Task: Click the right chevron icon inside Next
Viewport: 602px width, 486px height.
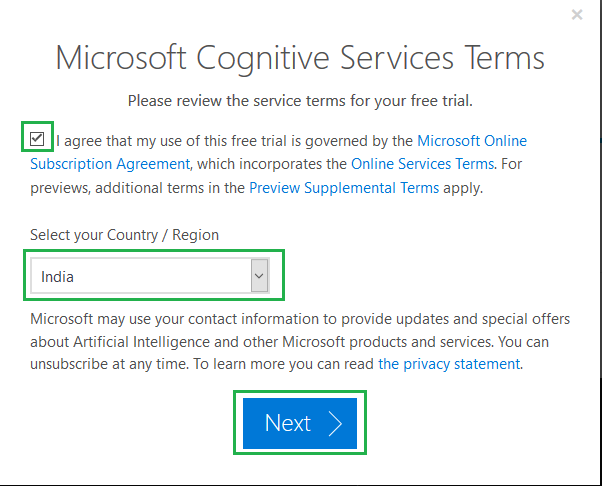Action: (335, 424)
